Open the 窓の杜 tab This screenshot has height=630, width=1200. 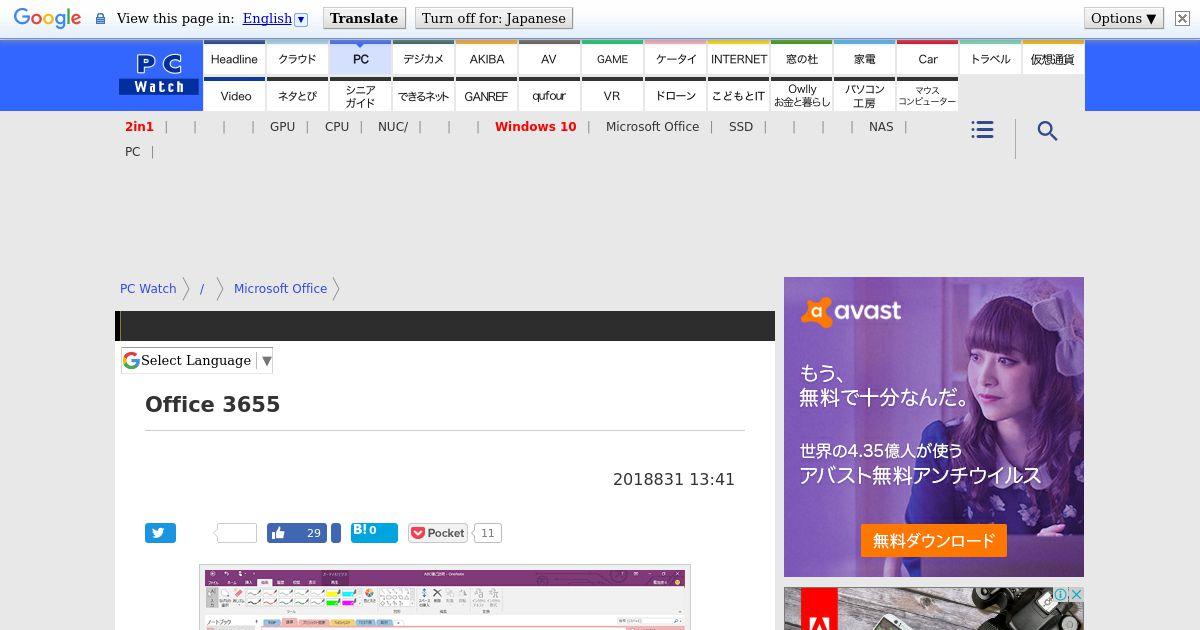(802, 58)
